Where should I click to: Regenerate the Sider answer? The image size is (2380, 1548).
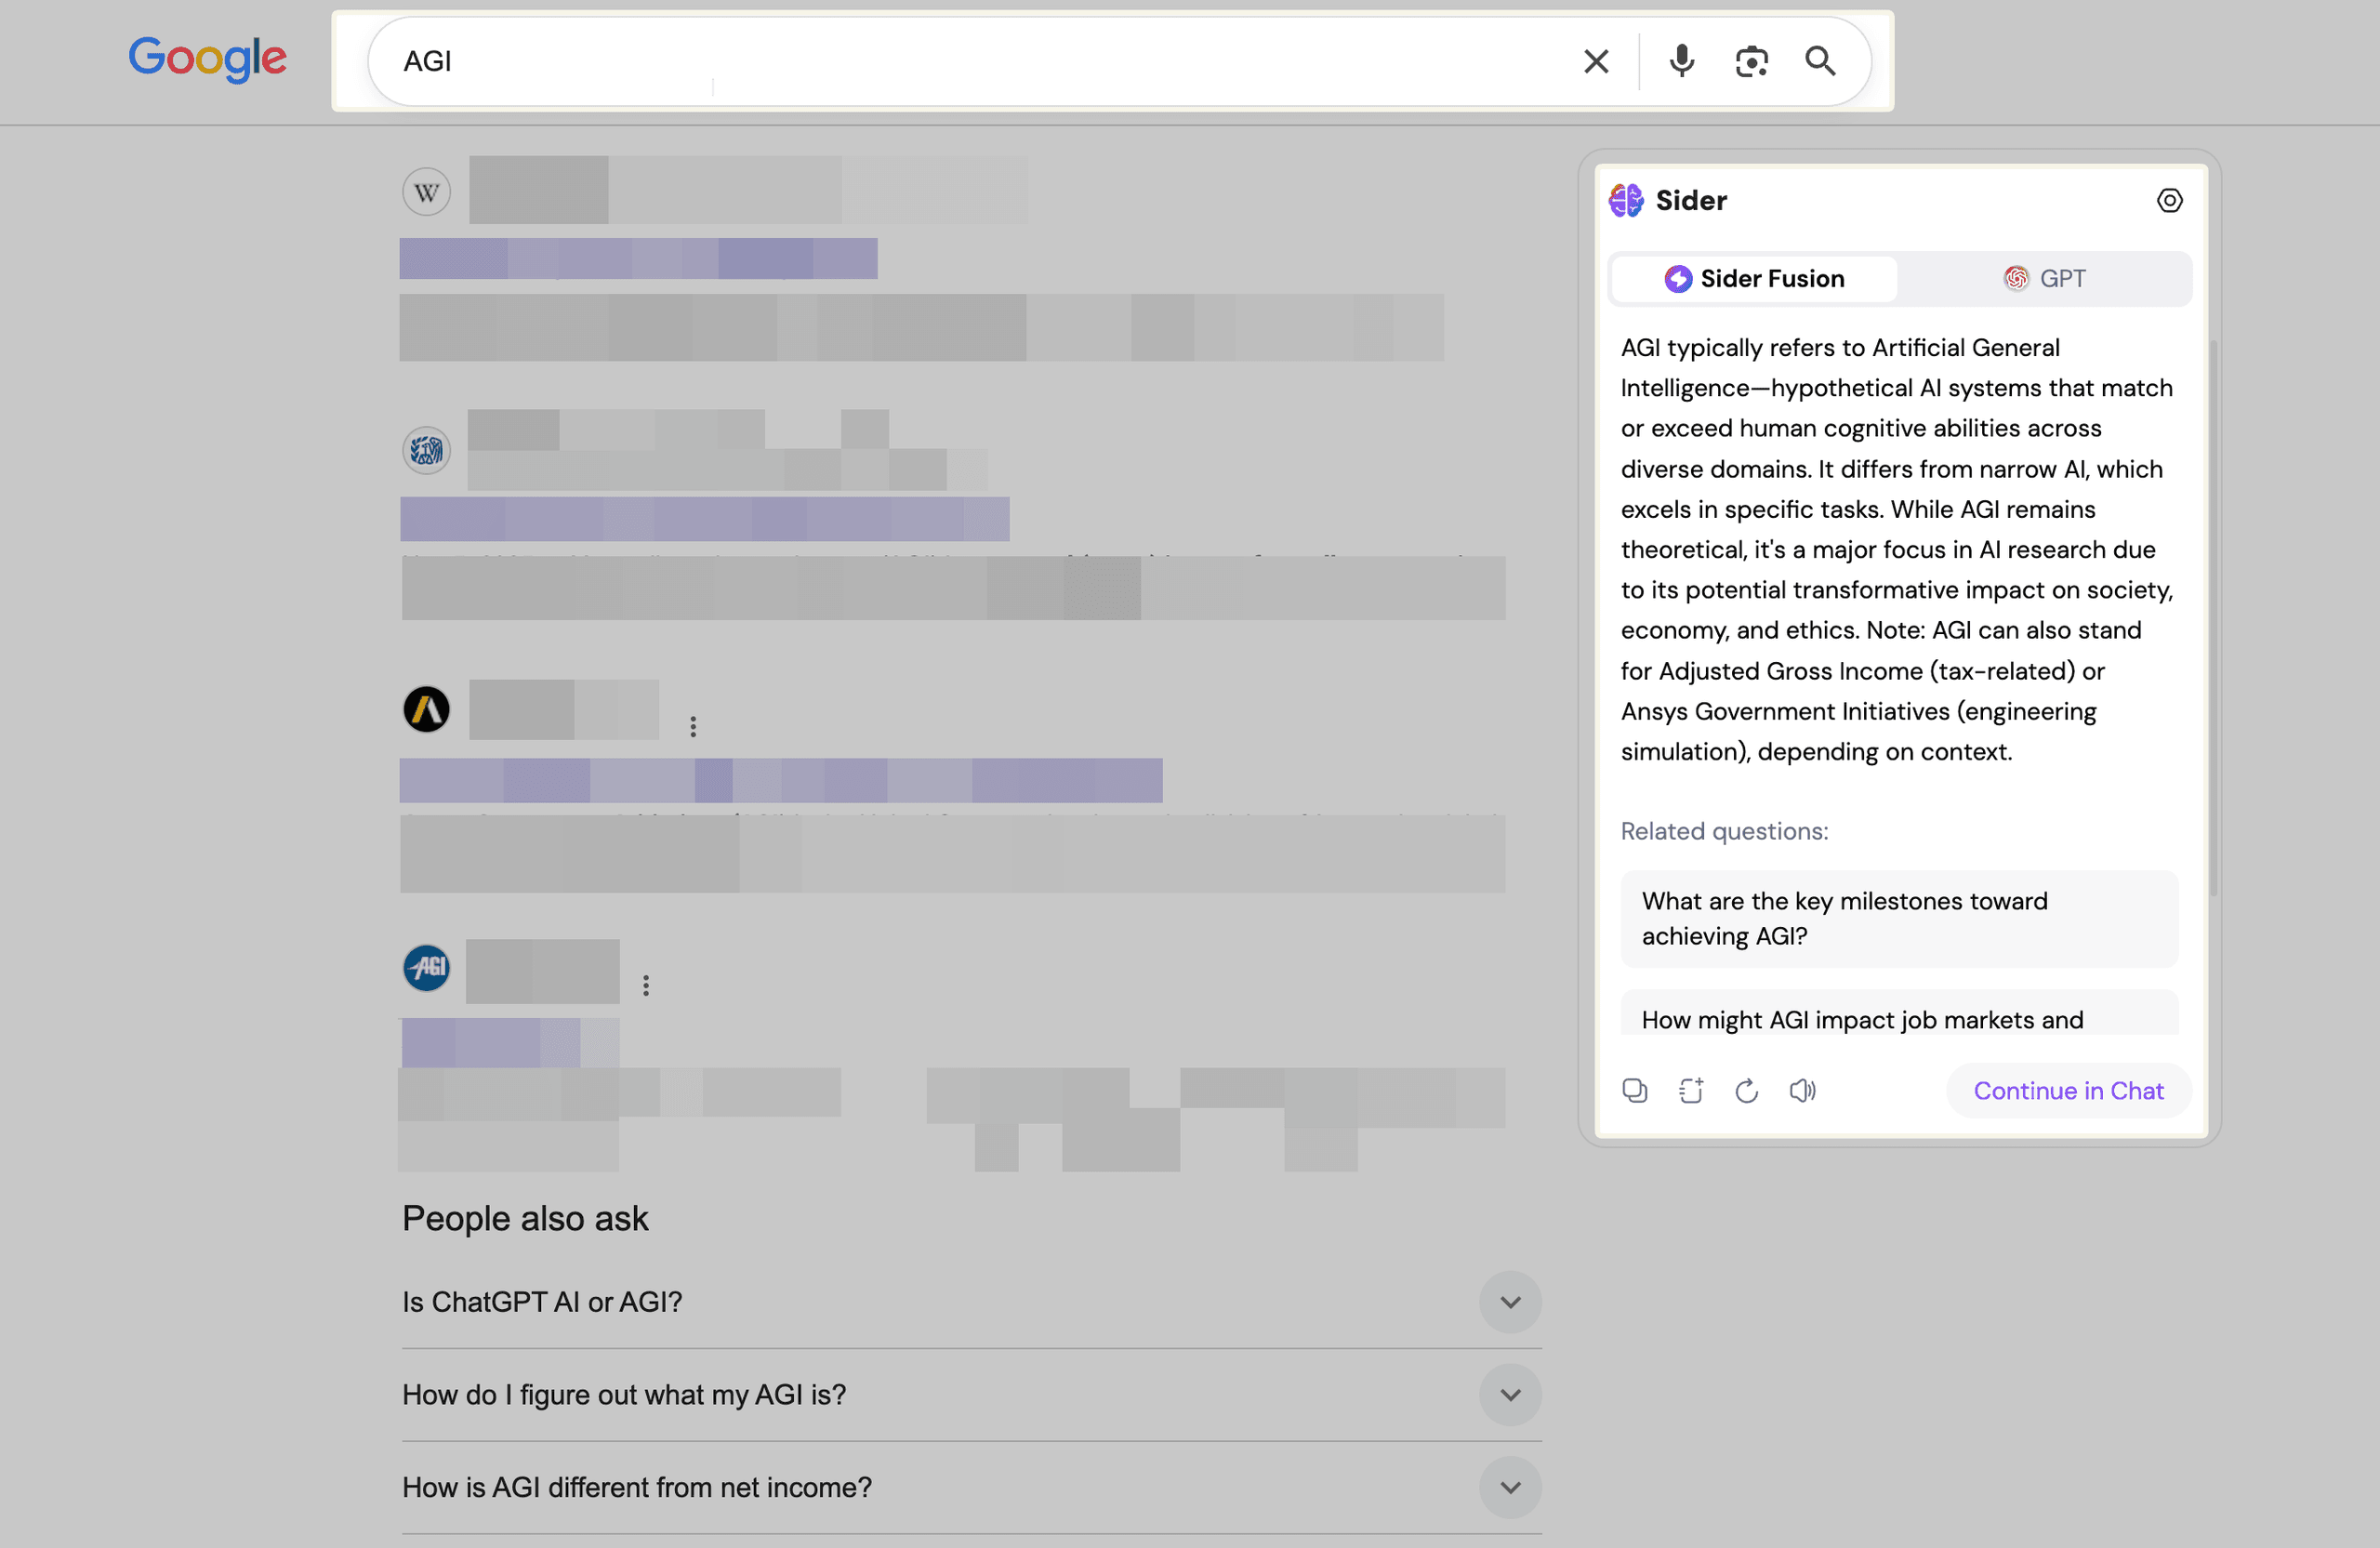[1746, 1090]
